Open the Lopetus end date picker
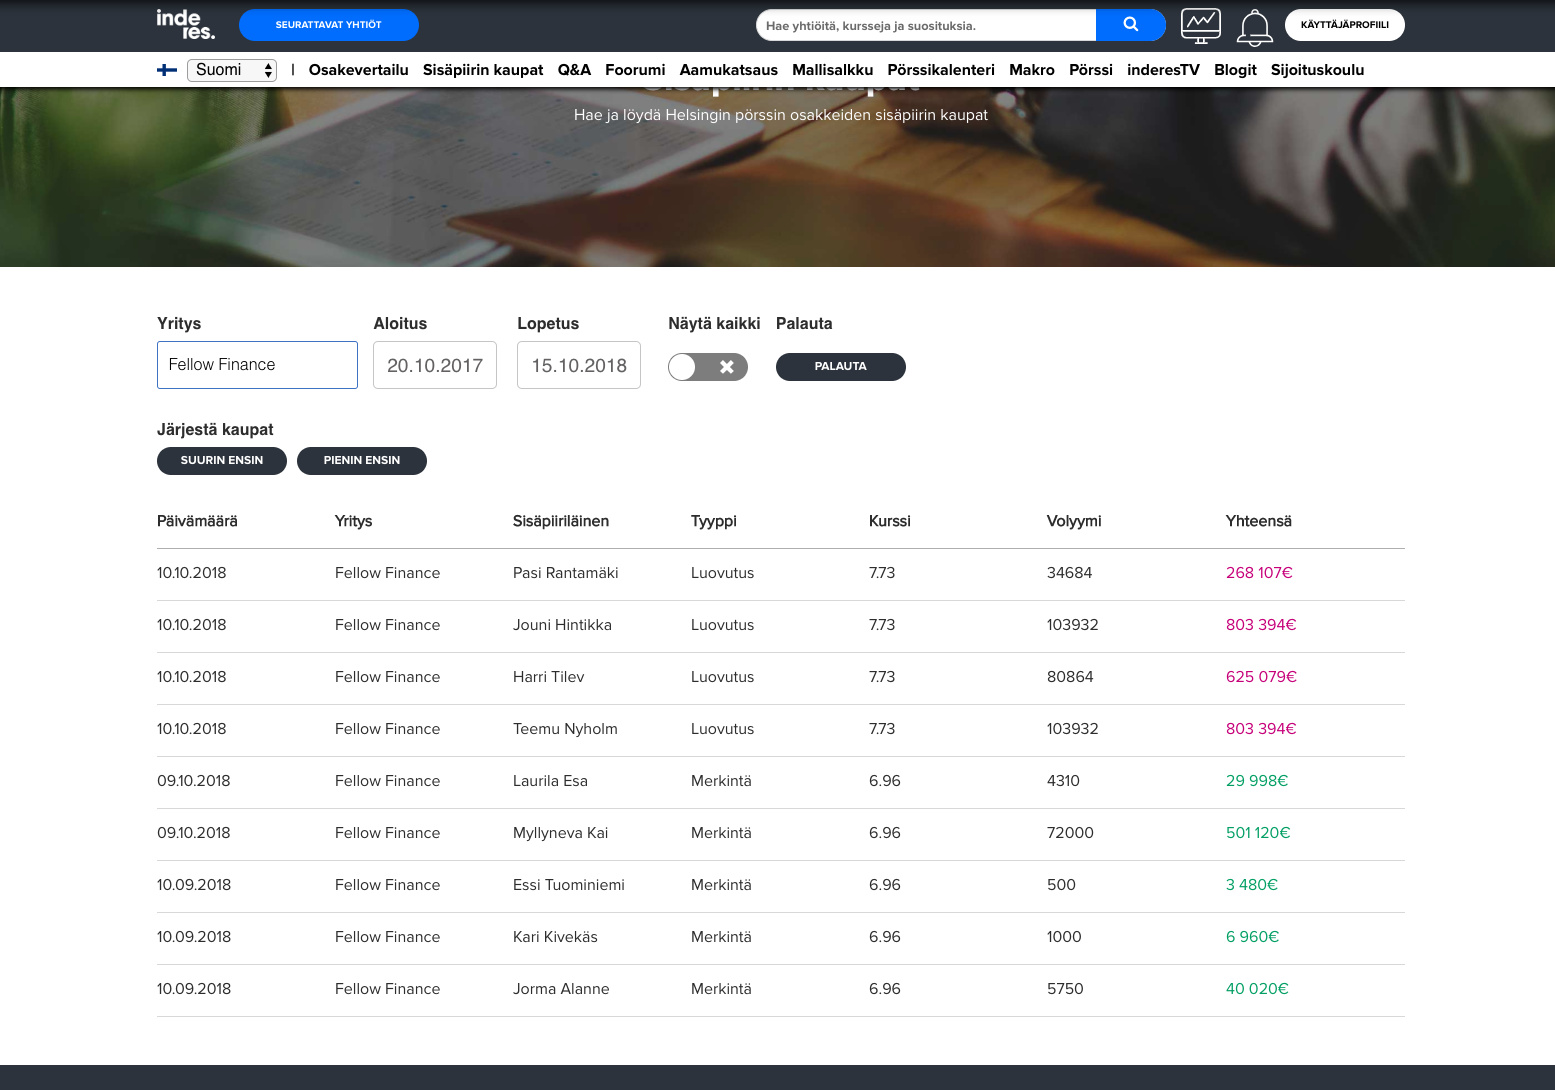Image resolution: width=1555 pixels, height=1090 pixels. (578, 365)
